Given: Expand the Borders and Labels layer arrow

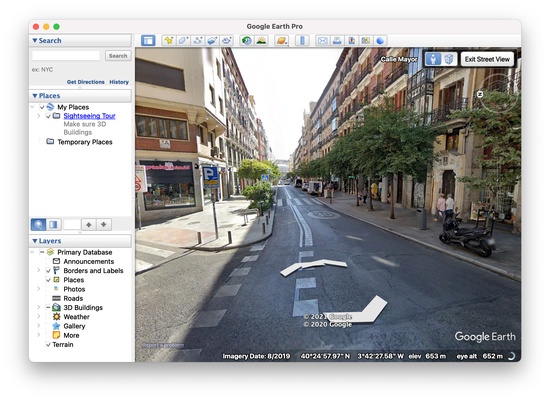Looking at the screenshot, I should pyautogui.click(x=39, y=271).
